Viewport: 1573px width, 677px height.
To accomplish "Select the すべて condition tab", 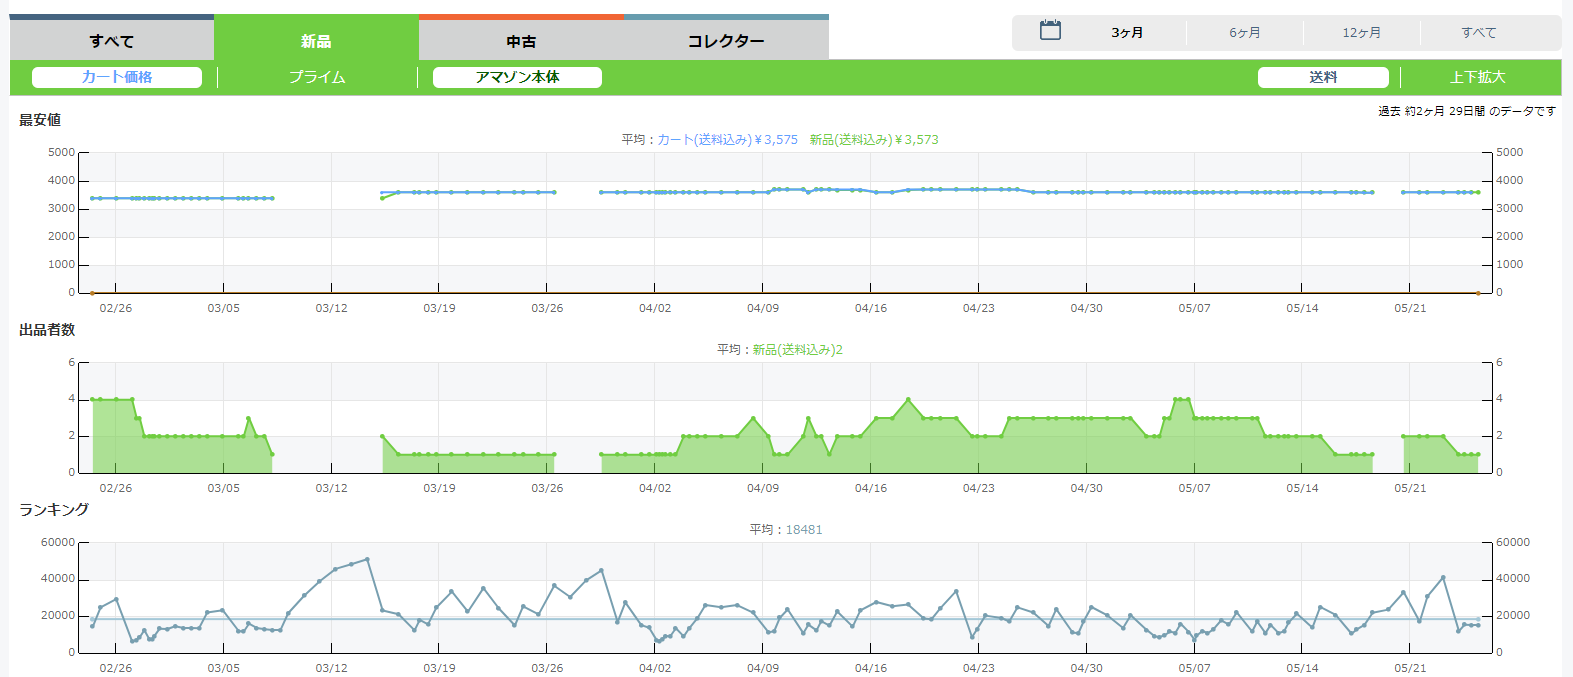I will (x=112, y=41).
